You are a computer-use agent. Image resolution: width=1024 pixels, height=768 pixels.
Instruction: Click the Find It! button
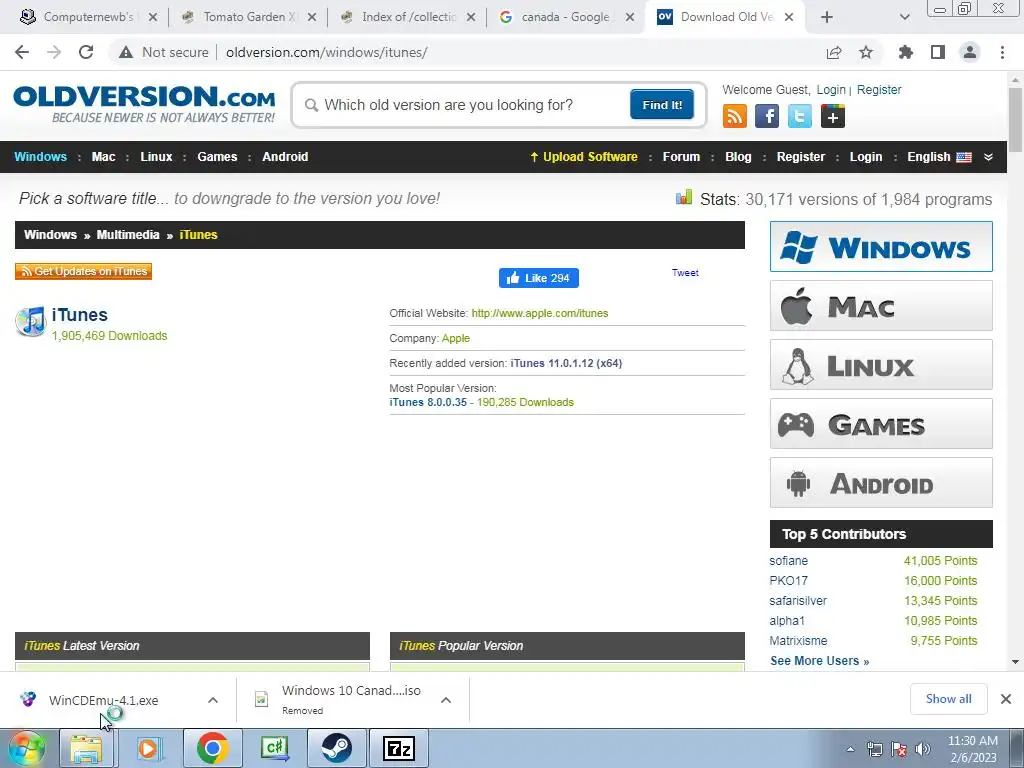pyautogui.click(x=662, y=104)
